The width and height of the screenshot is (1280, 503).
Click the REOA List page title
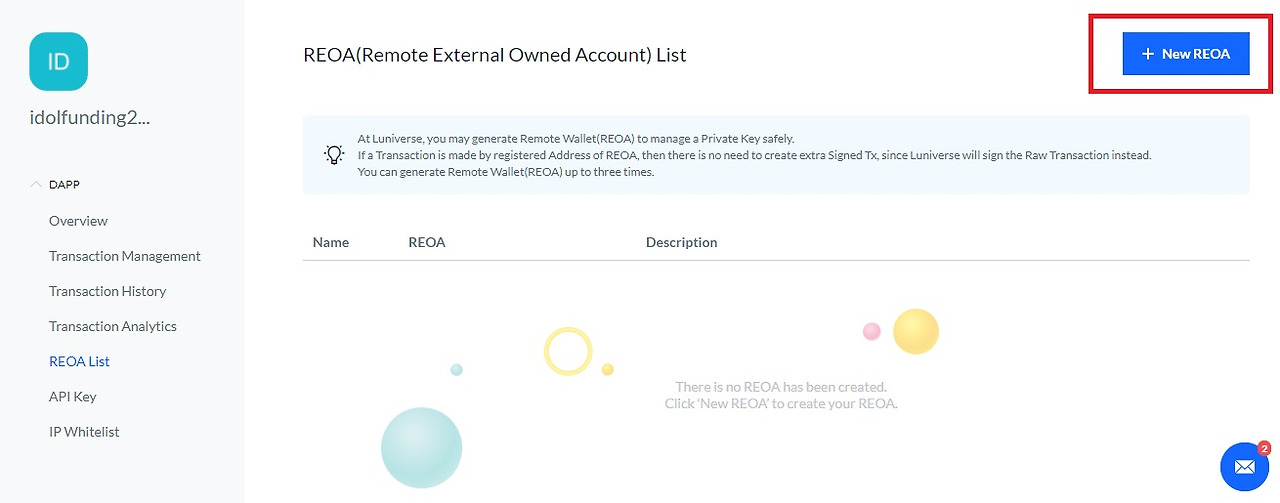(x=495, y=55)
